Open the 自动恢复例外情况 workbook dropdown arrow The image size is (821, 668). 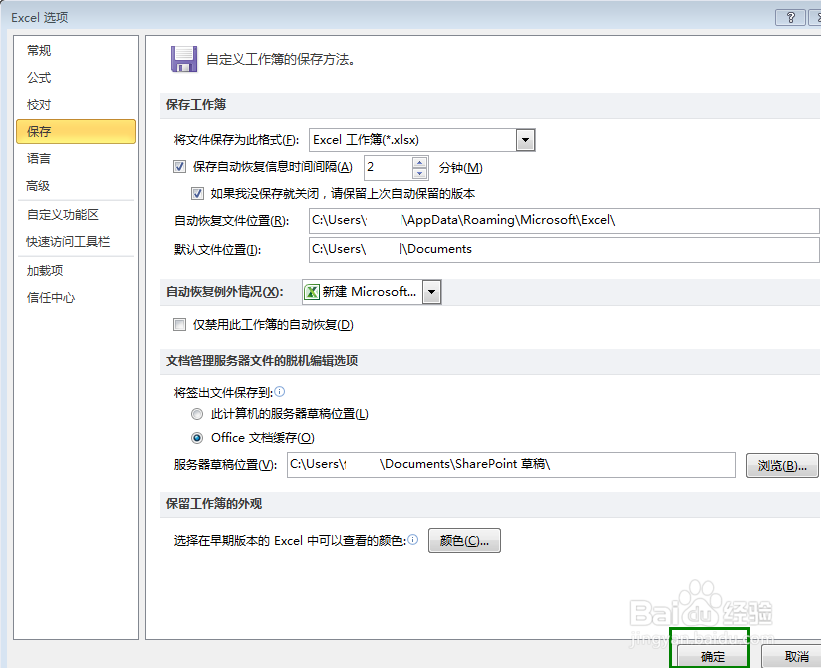click(x=431, y=292)
